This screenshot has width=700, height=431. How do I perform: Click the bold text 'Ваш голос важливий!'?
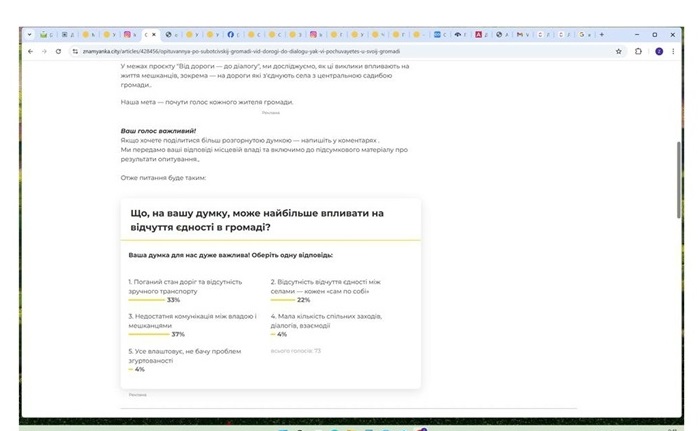(158, 131)
